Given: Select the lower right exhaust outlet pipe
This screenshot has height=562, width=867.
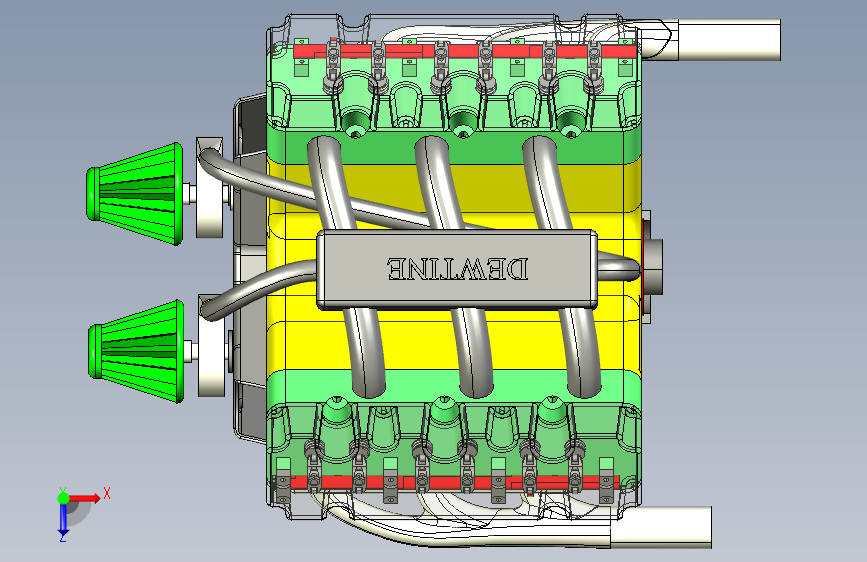Looking at the screenshot, I should (x=661, y=527).
